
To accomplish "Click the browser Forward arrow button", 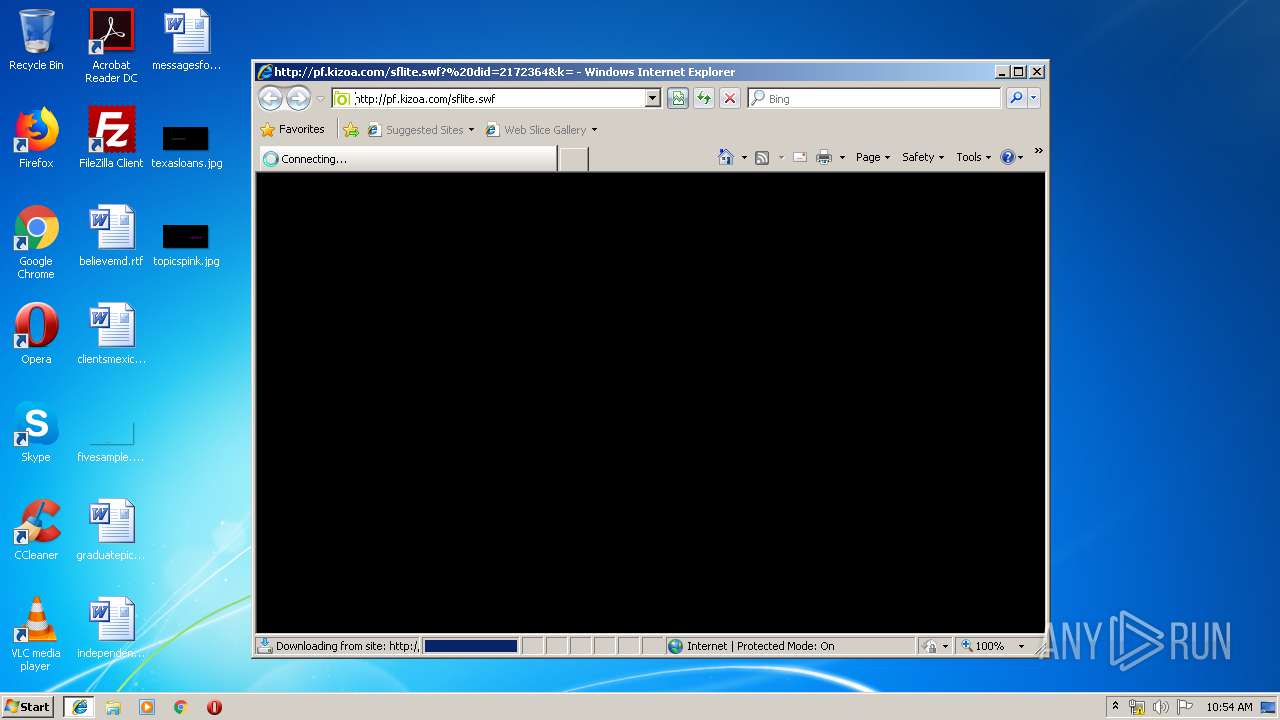I will (298, 98).
